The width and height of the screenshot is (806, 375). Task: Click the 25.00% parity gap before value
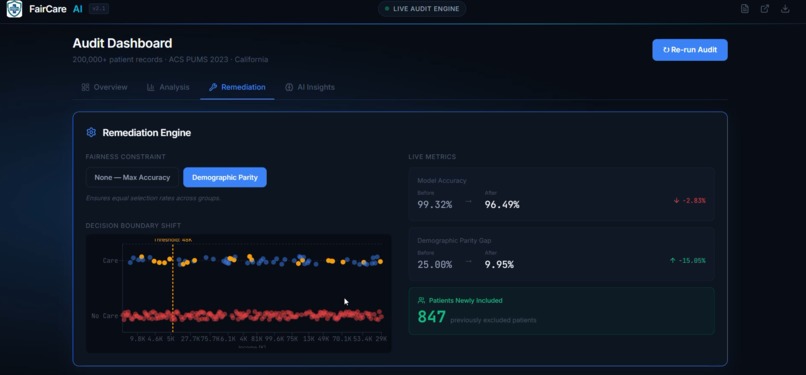point(435,265)
